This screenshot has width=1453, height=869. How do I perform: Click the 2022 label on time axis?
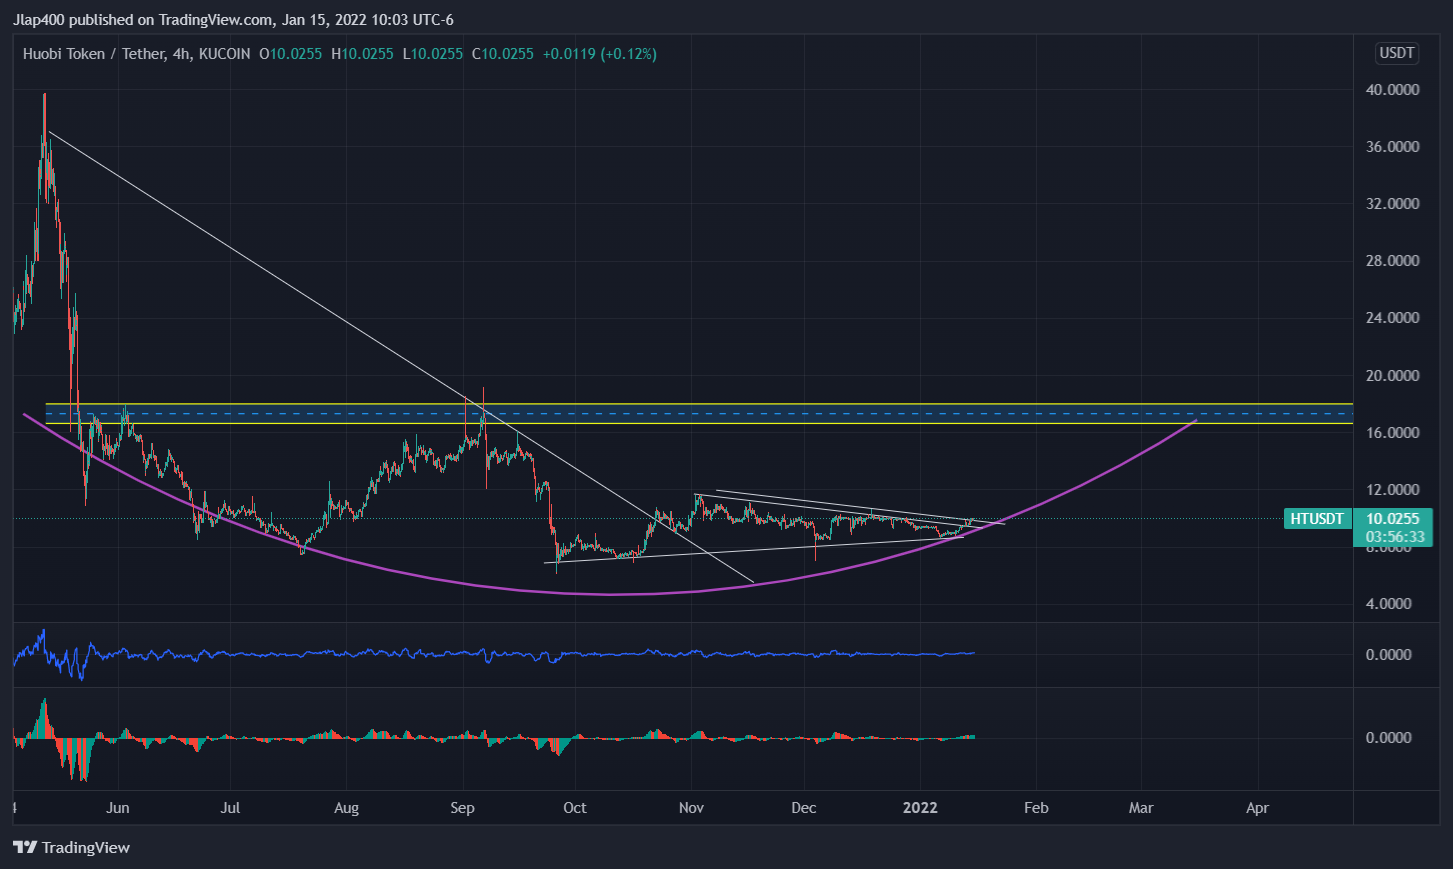pyautogui.click(x=920, y=807)
